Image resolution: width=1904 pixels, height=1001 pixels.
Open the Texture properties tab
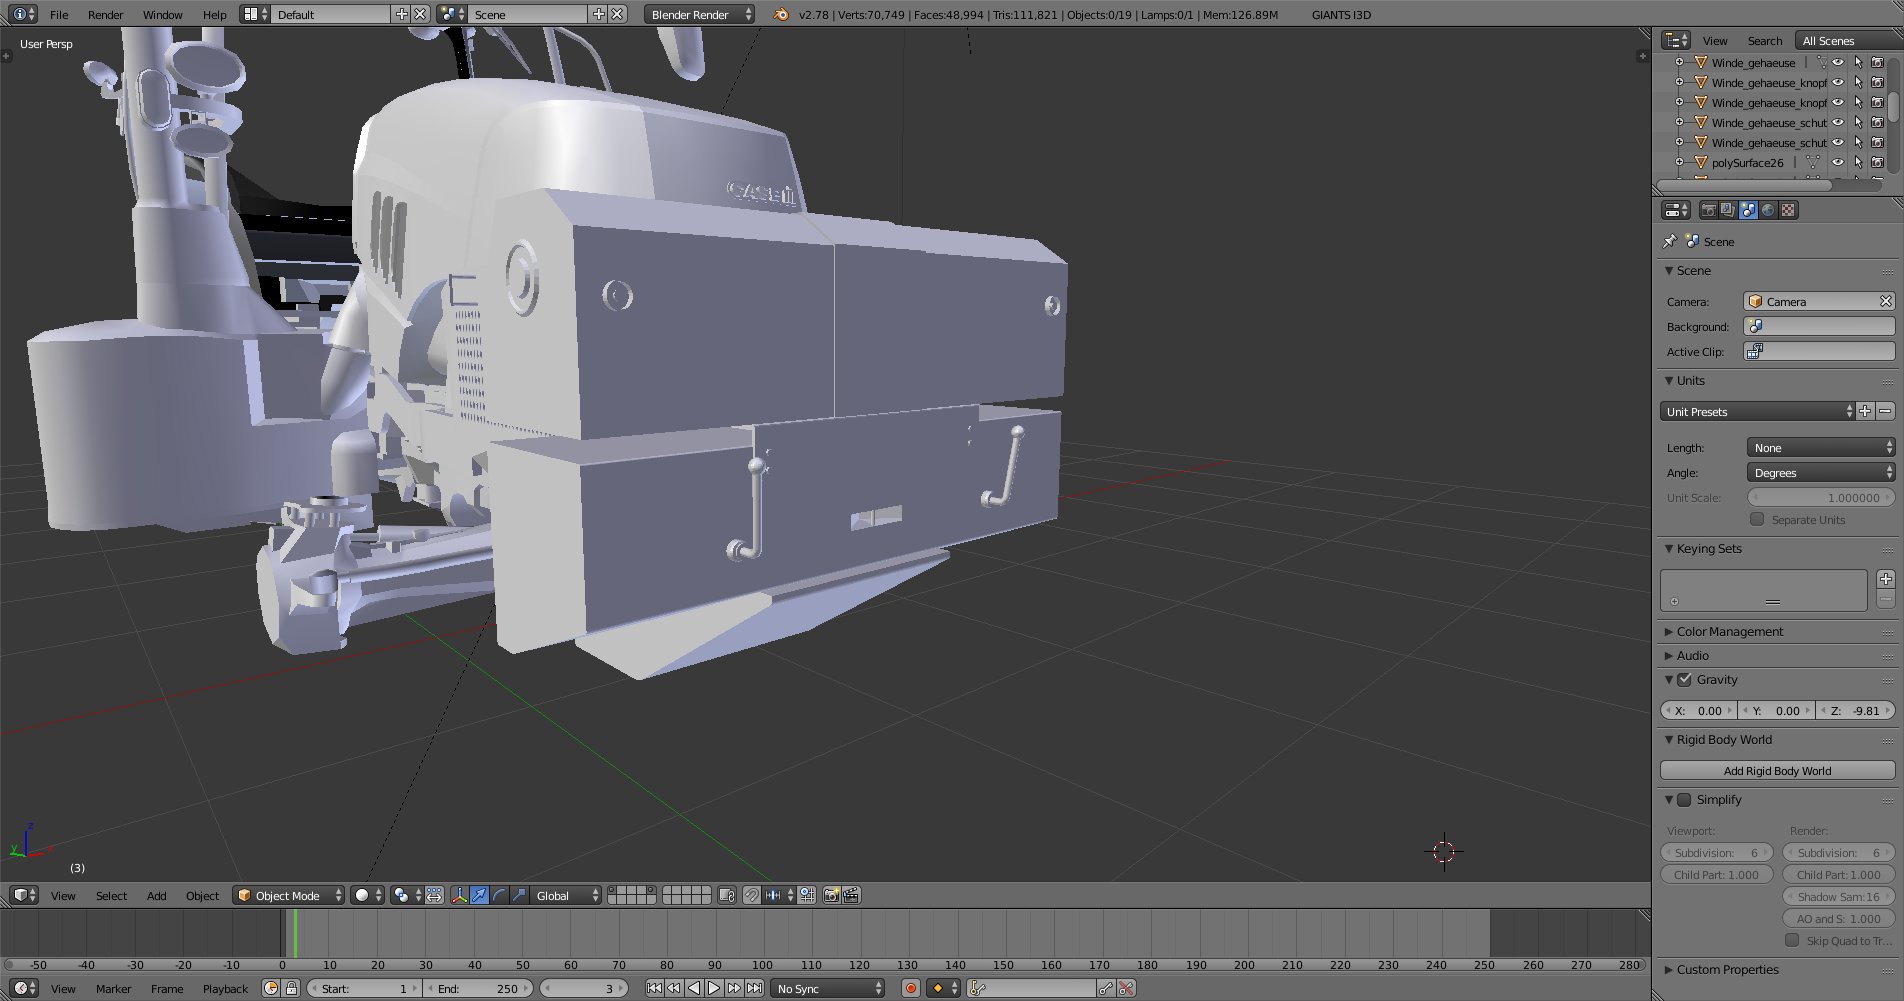(1788, 210)
